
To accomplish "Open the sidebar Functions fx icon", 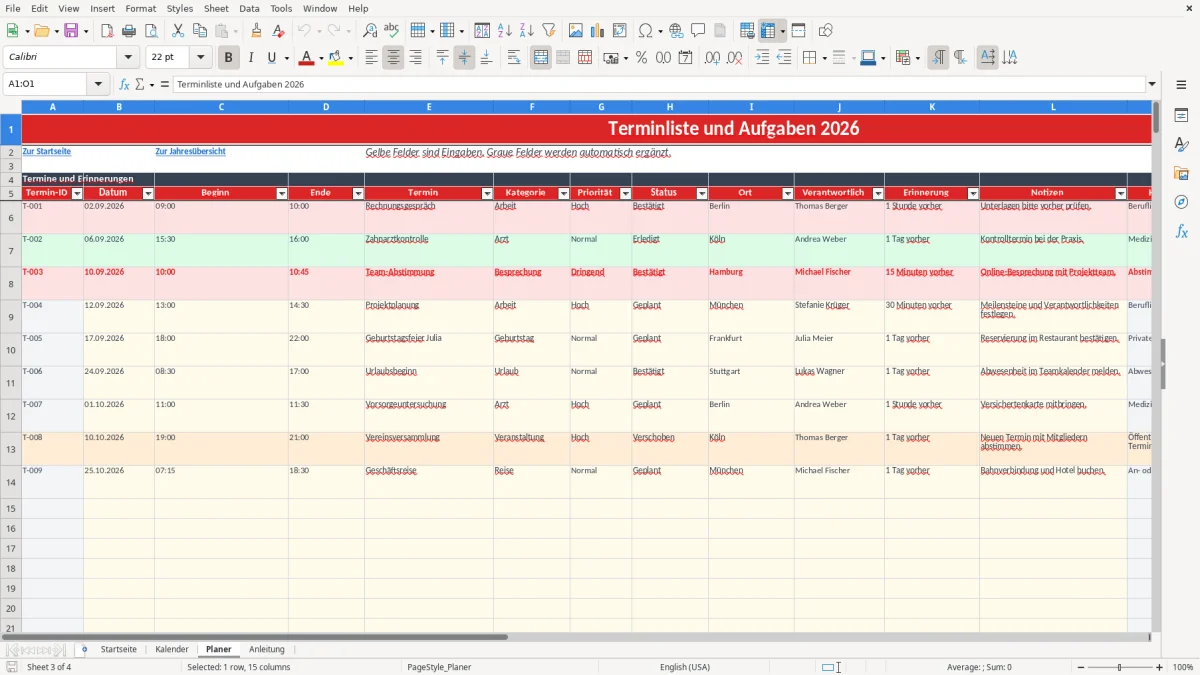I will [x=1181, y=231].
